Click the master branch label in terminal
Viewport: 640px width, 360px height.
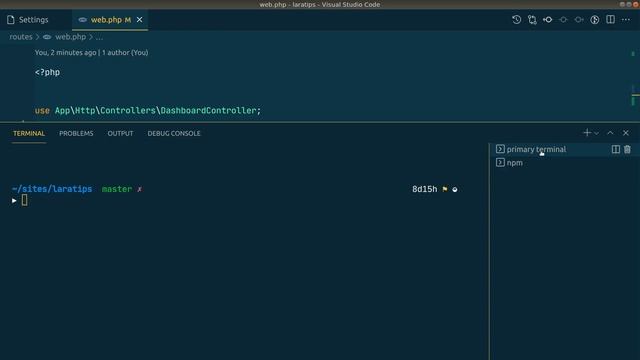click(117, 189)
